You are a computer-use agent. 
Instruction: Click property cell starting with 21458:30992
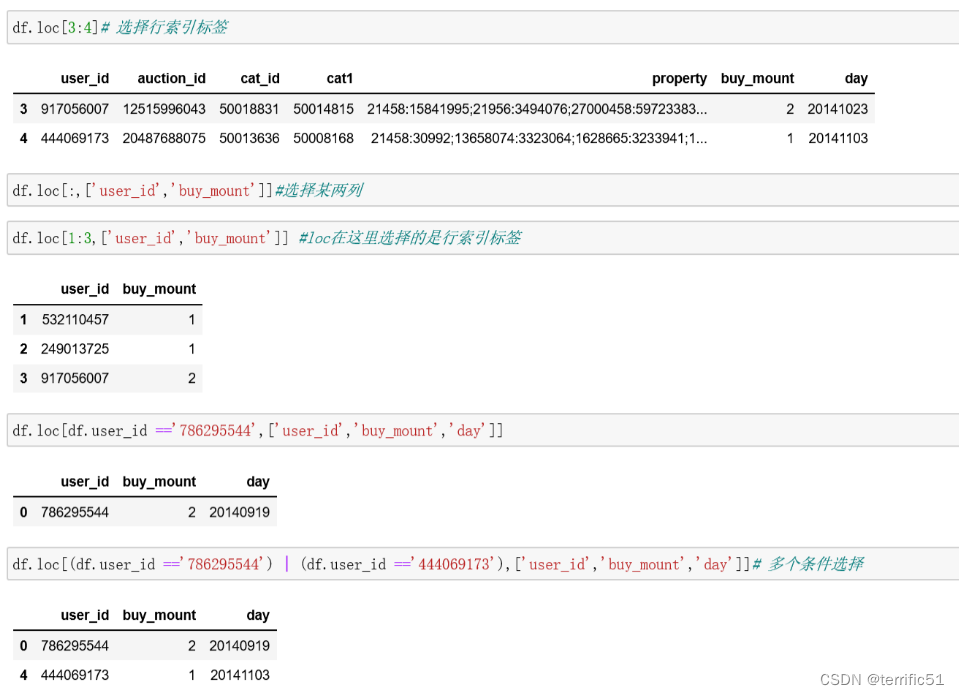coord(539,138)
